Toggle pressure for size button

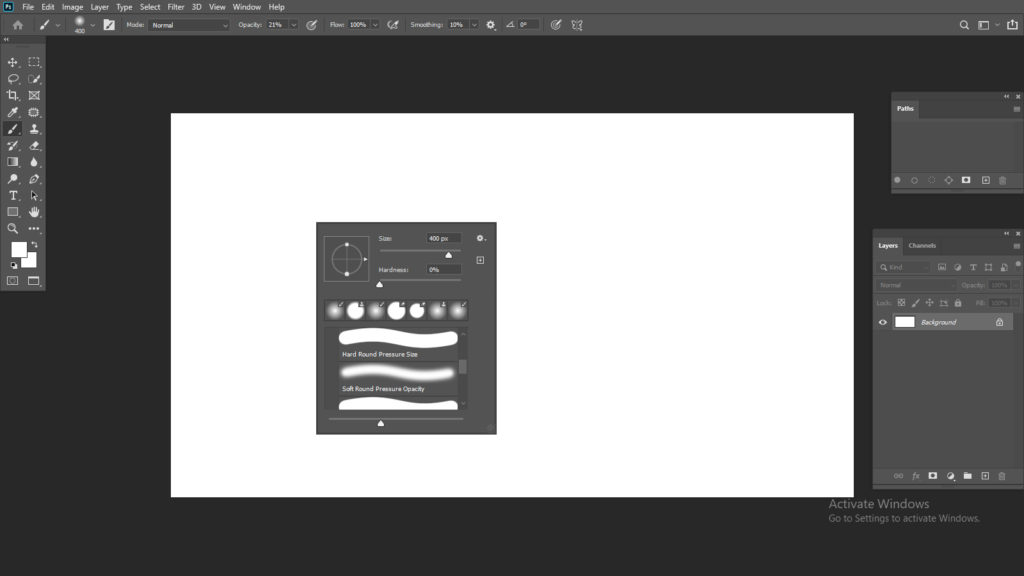click(556, 25)
